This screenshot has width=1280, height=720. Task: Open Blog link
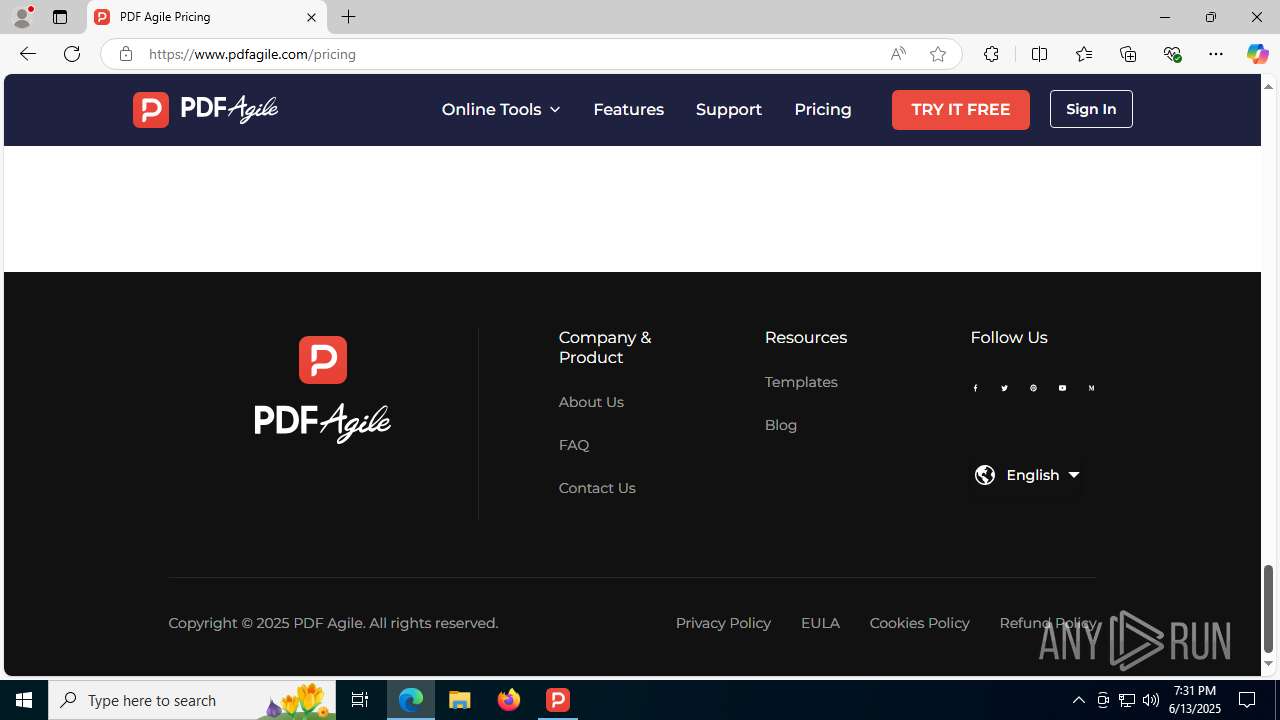coord(781,425)
